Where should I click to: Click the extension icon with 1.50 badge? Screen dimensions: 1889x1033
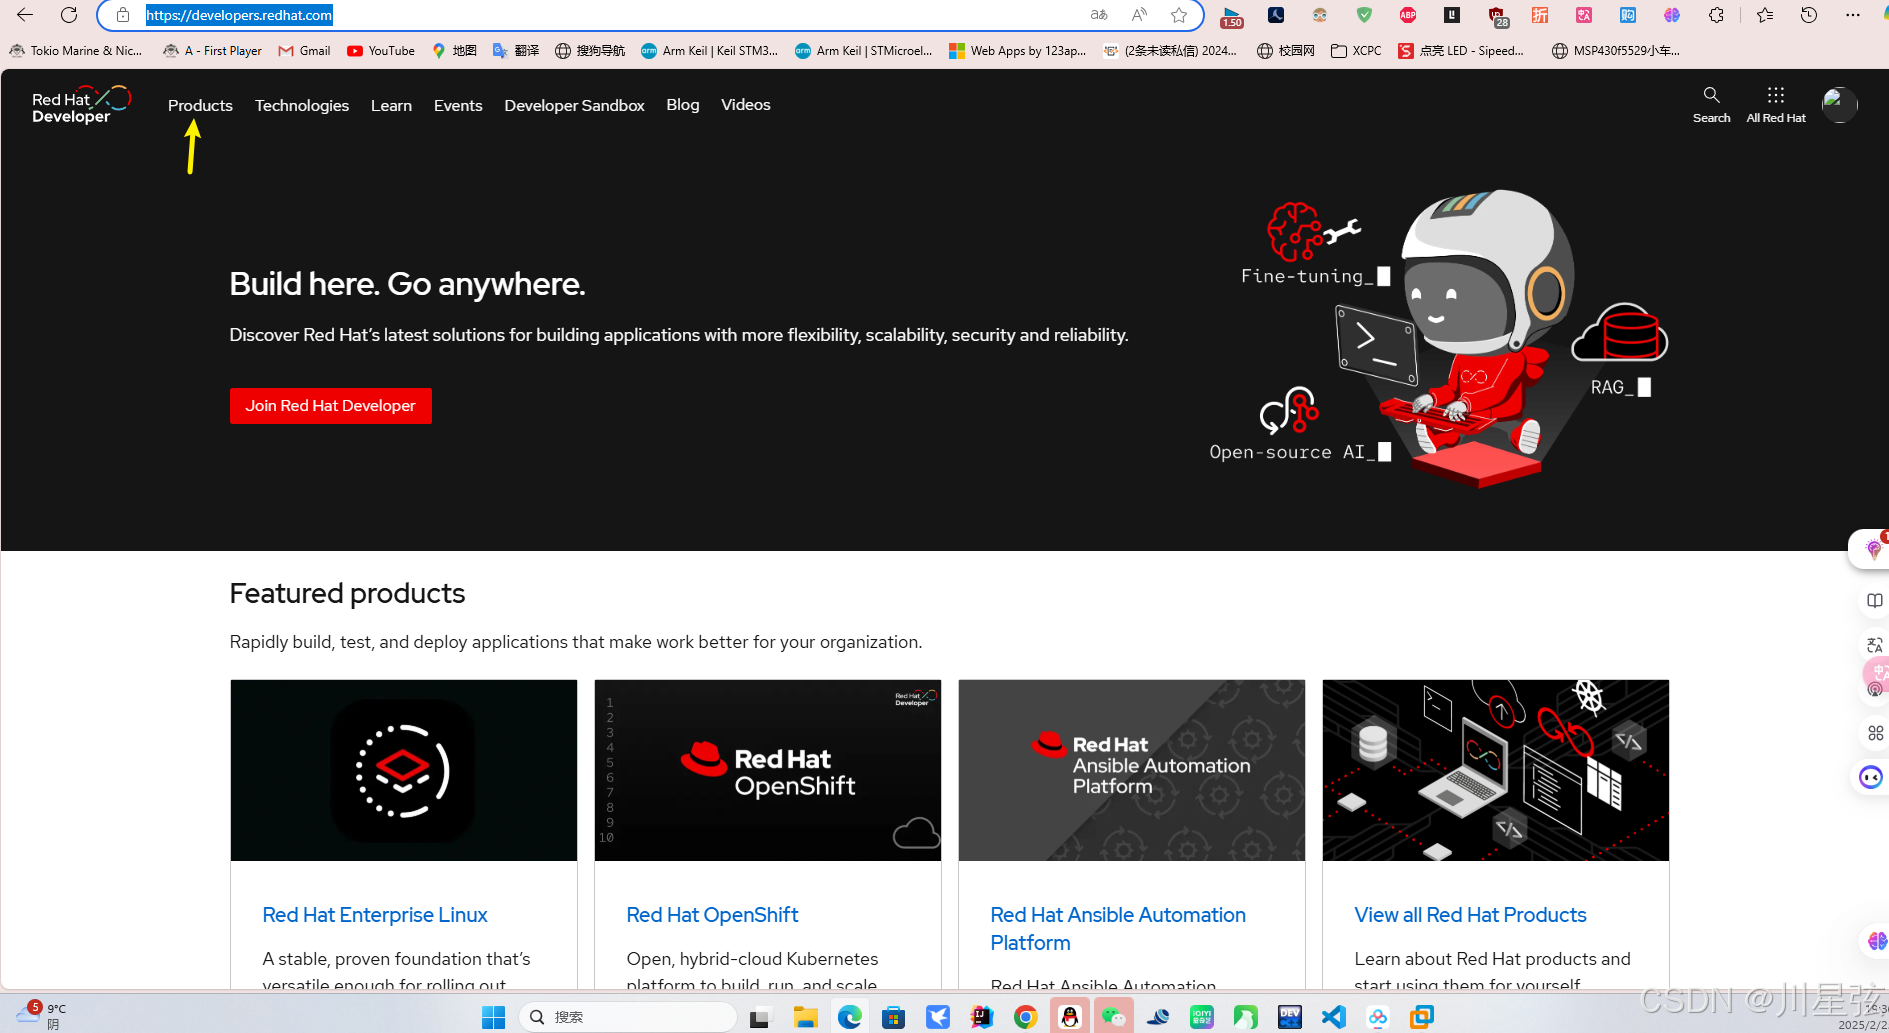pos(1232,16)
